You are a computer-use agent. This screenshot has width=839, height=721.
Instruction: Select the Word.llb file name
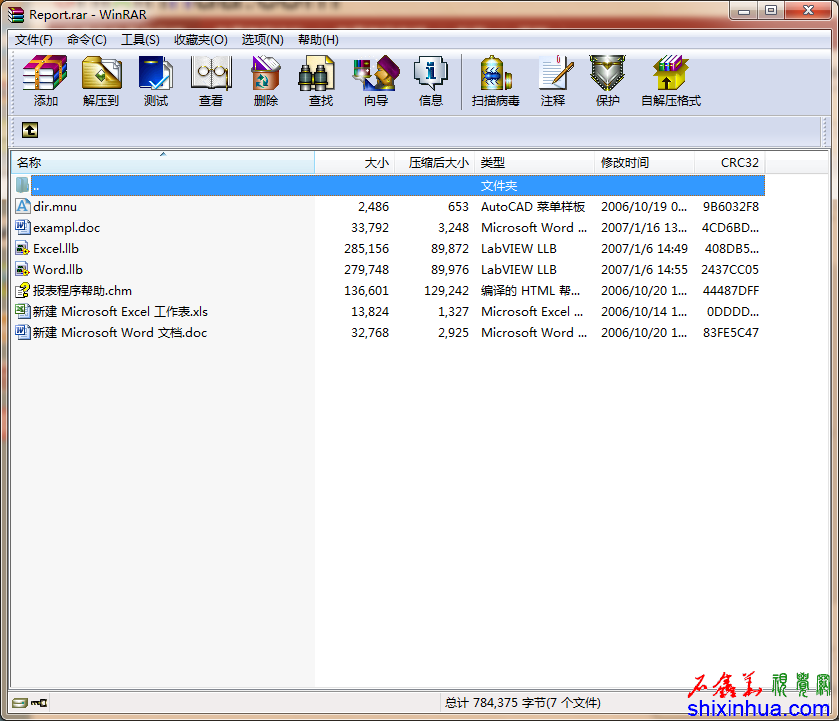click(58, 269)
